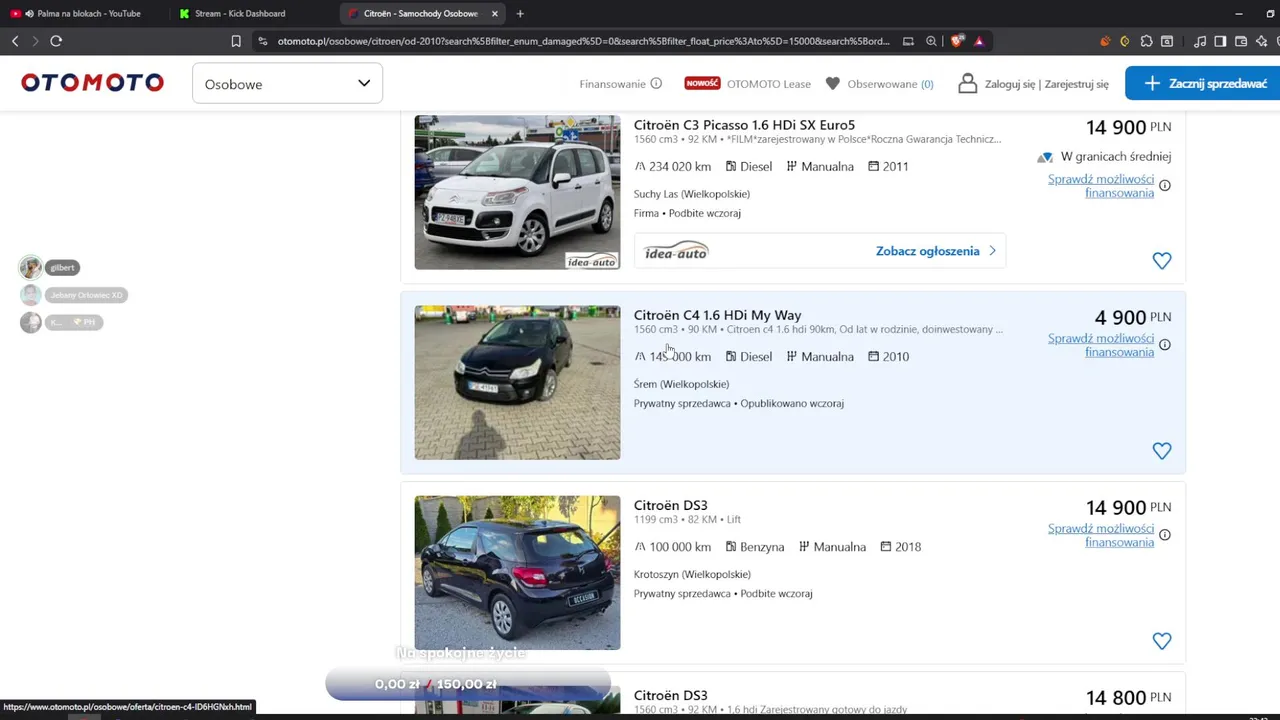The width and height of the screenshot is (1280, 720).
Task: Click the gilbert user avatar overlay
Action: tap(31, 267)
